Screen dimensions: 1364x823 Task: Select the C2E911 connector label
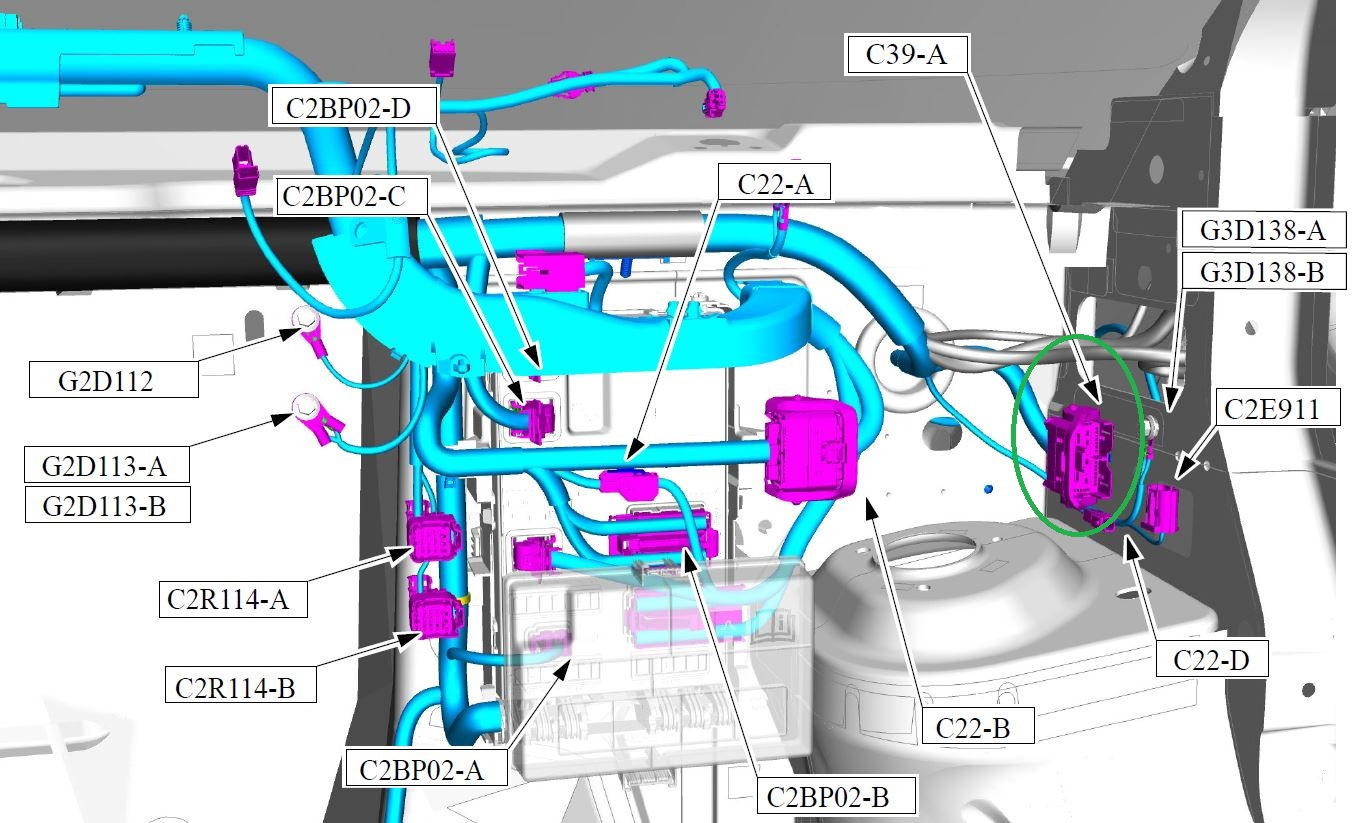1279,408
